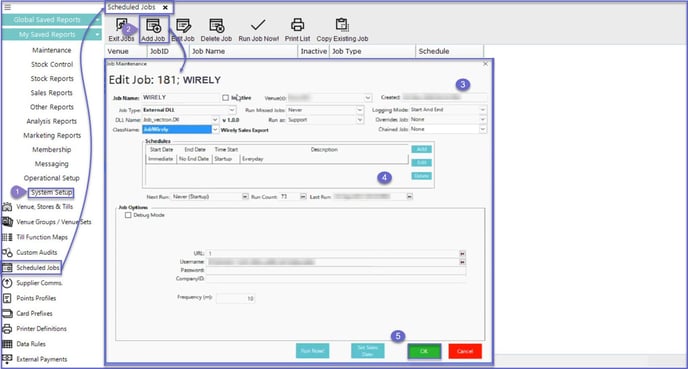Open the Overrides Job dropdown
The image size is (688, 369).
point(483,119)
